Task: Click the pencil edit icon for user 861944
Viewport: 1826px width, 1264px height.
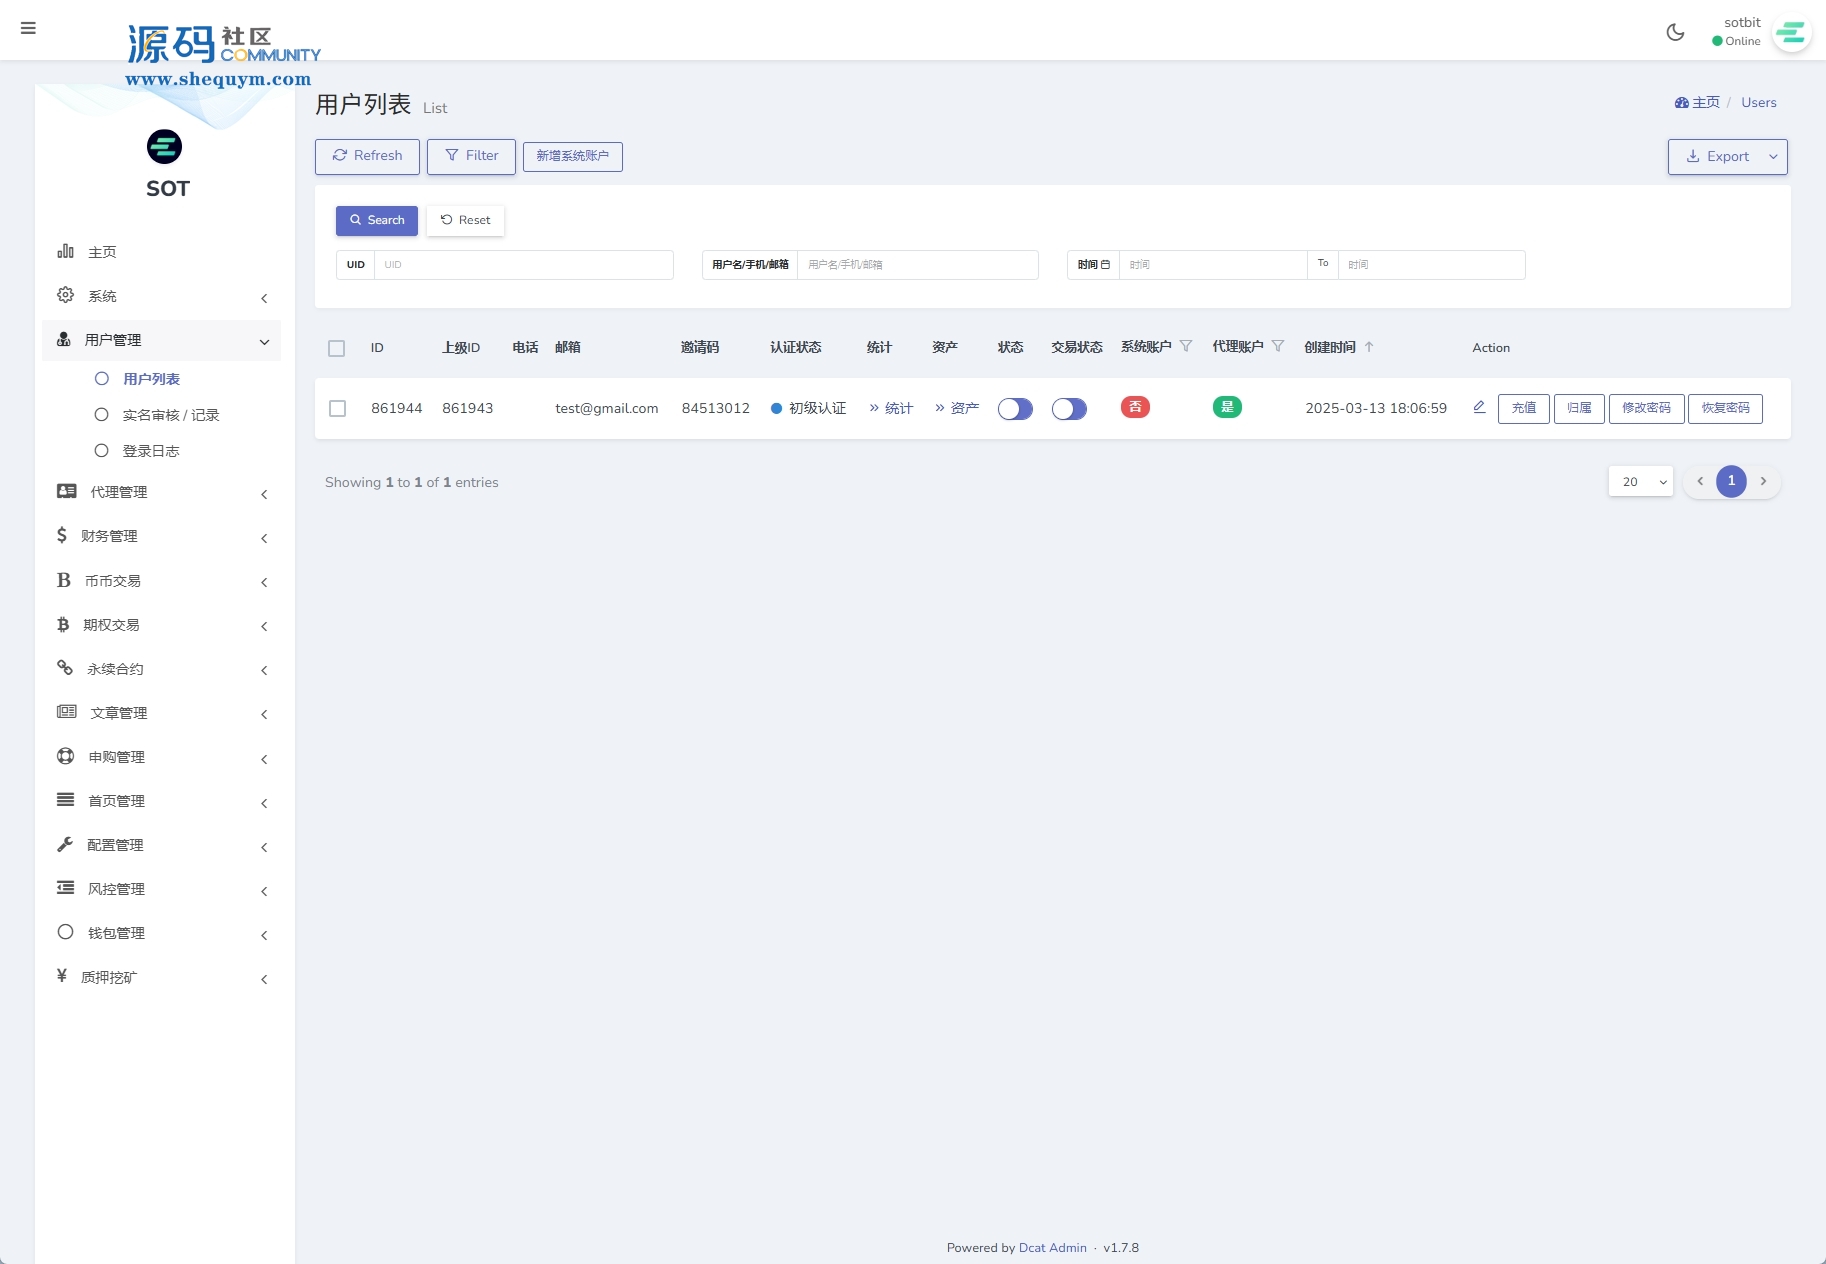Action: tap(1479, 407)
